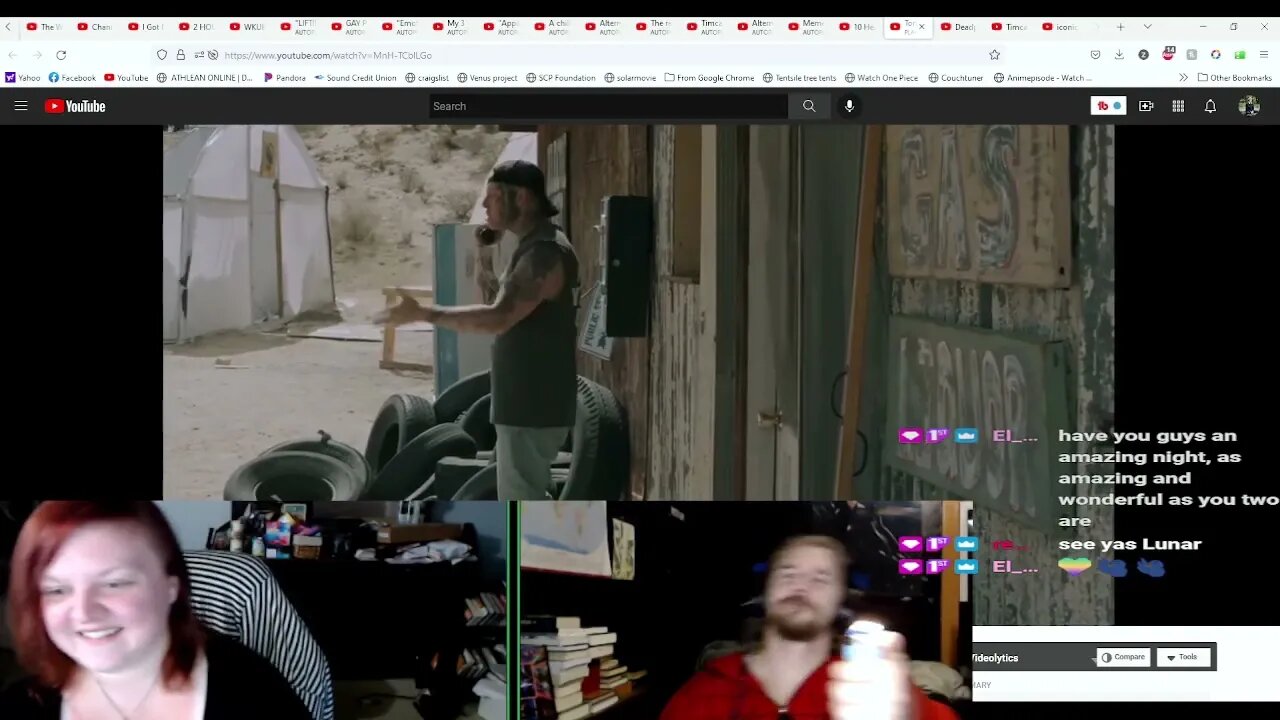Switch to the WKU tab
Image resolution: width=1280 pixels, height=720 pixels.
coord(247,27)
